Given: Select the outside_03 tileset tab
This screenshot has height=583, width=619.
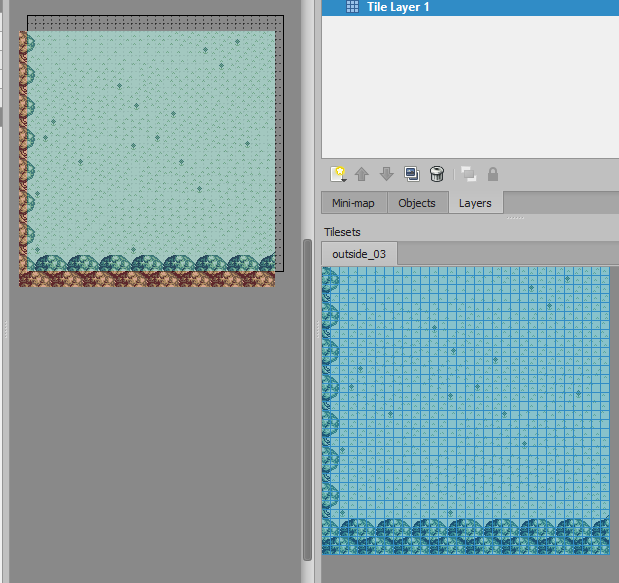Looking at the screenshot, I should 359,254.
